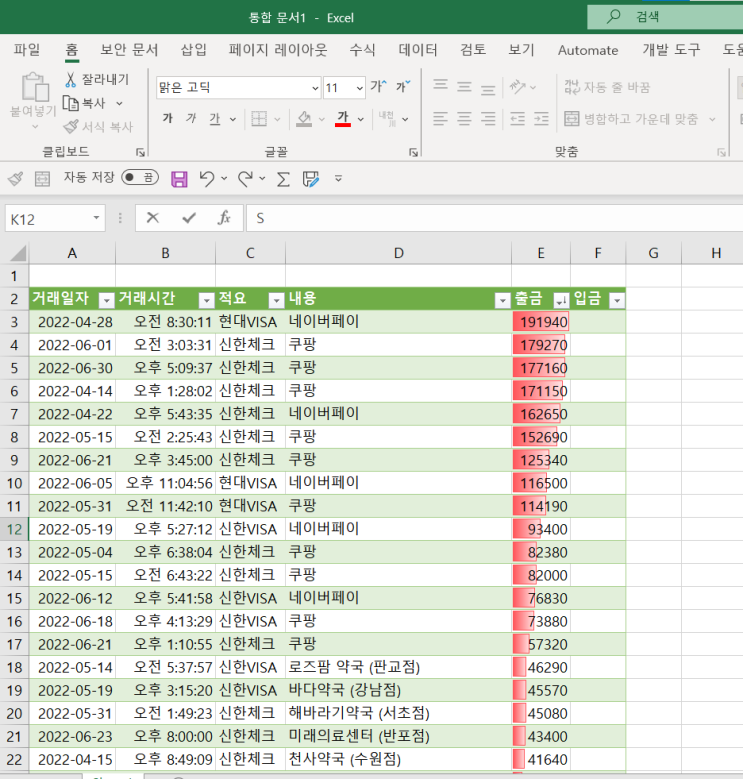Click 자동 줄 바꿈 (Wrap Text) button
The image size is (743, 779).
[x=607, y=87]
